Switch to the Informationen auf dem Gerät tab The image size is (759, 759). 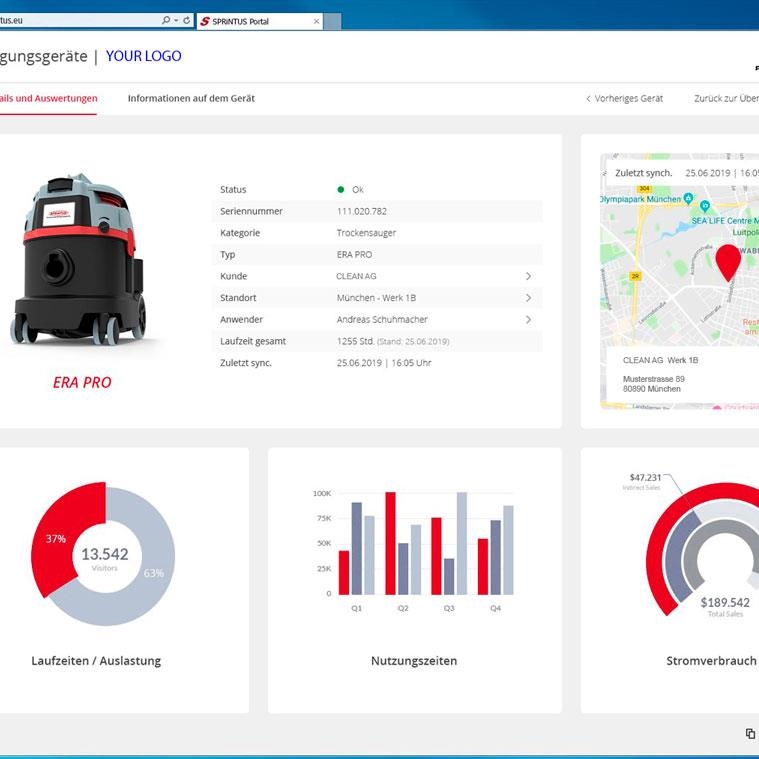191,99
